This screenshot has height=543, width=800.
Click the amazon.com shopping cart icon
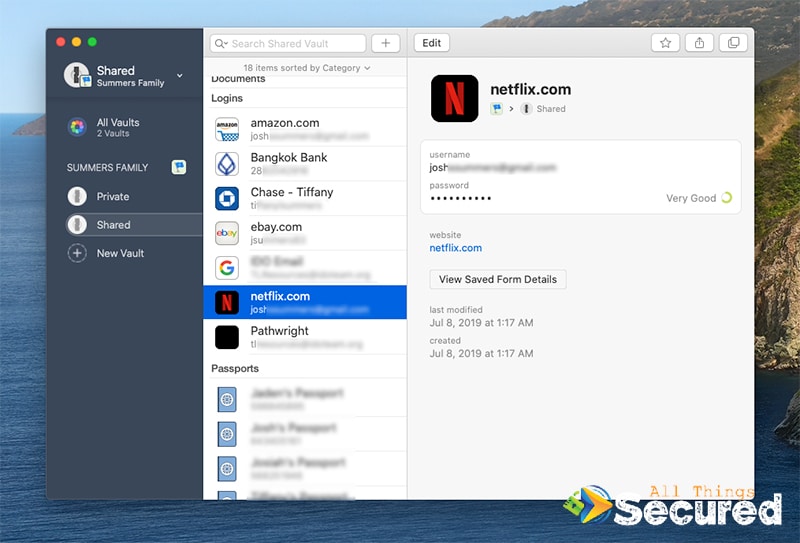(x=227, y=129)
